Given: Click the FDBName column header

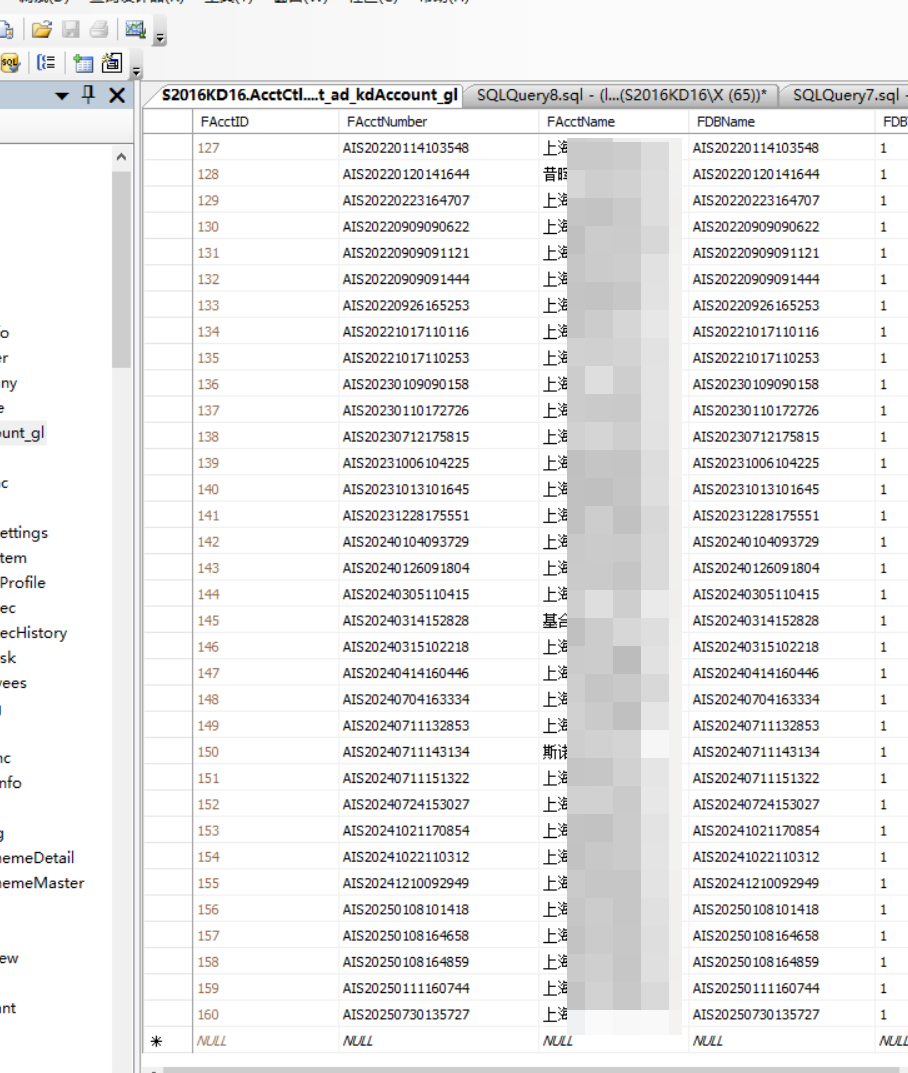Looking at the screenshot, I should pyautogui.click(x=724, y=122).
